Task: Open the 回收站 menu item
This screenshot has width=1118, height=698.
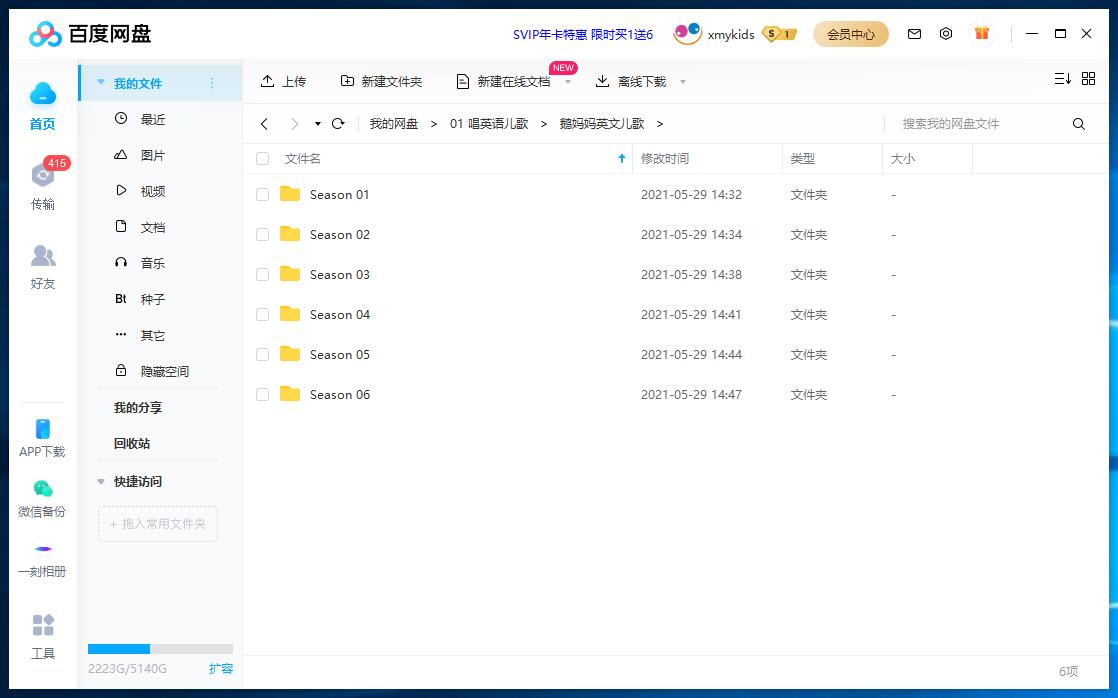Action: 131,443
